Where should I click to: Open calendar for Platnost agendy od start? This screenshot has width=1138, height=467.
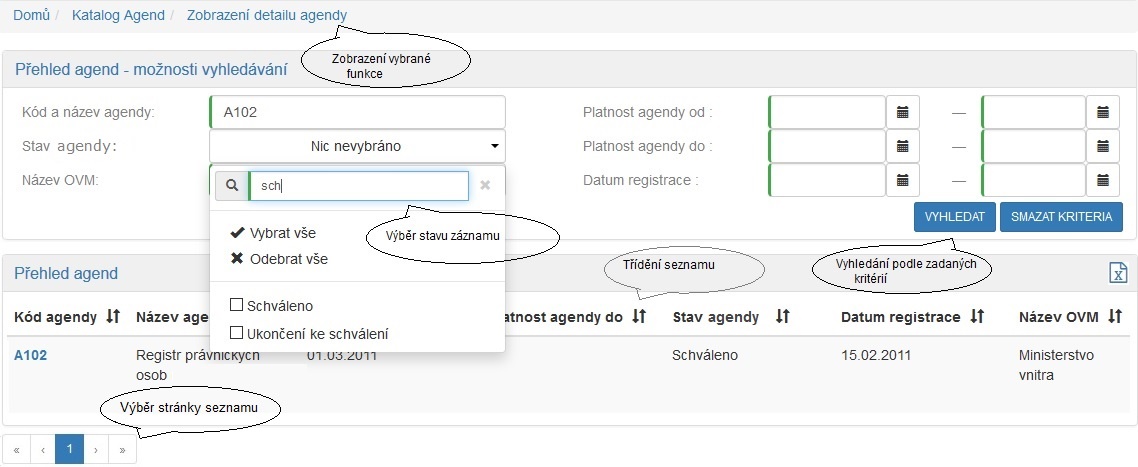902,112
